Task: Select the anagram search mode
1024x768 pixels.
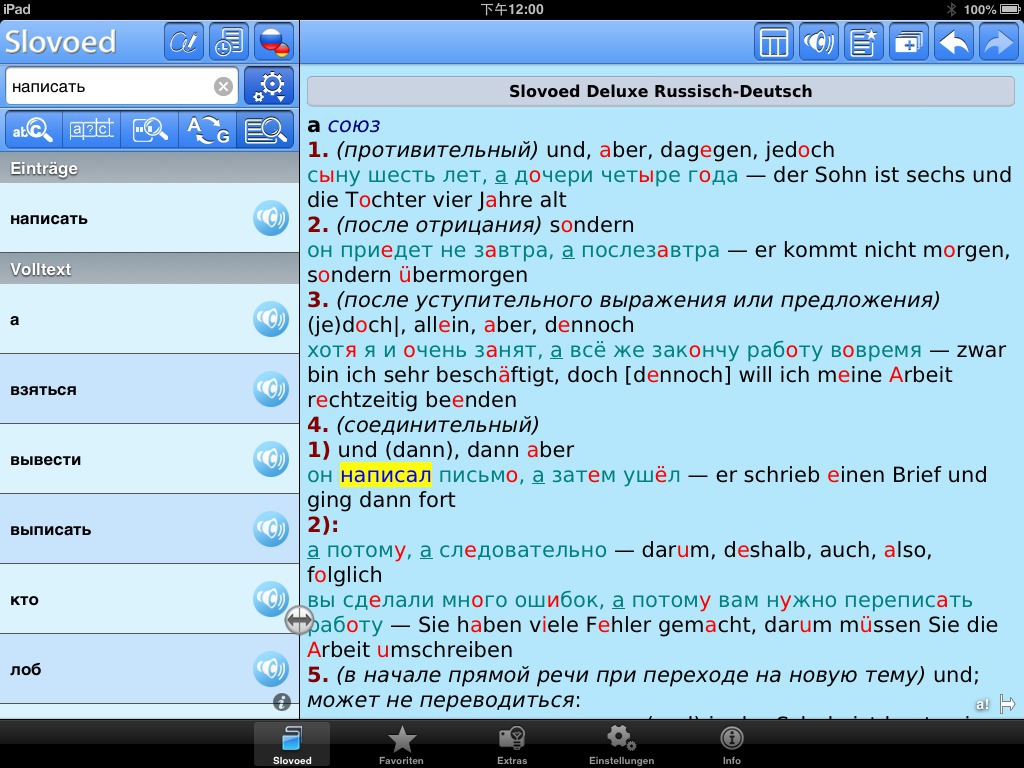Action: [208, 130]
